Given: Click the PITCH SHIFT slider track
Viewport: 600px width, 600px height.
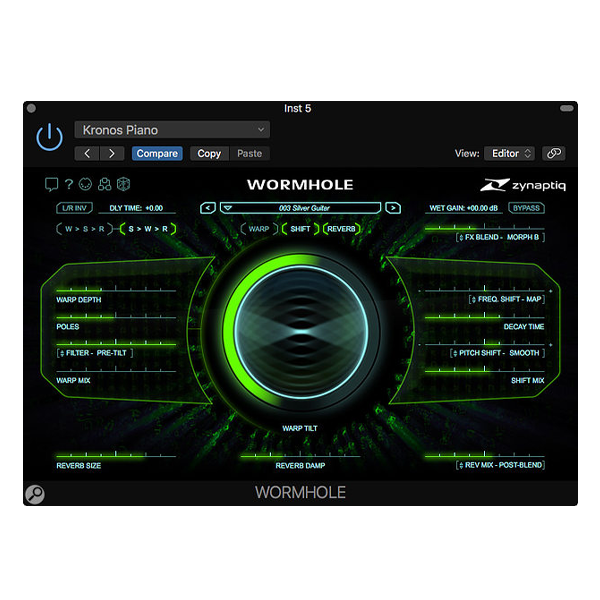Looking at the screenshot, I should point(484,343).
